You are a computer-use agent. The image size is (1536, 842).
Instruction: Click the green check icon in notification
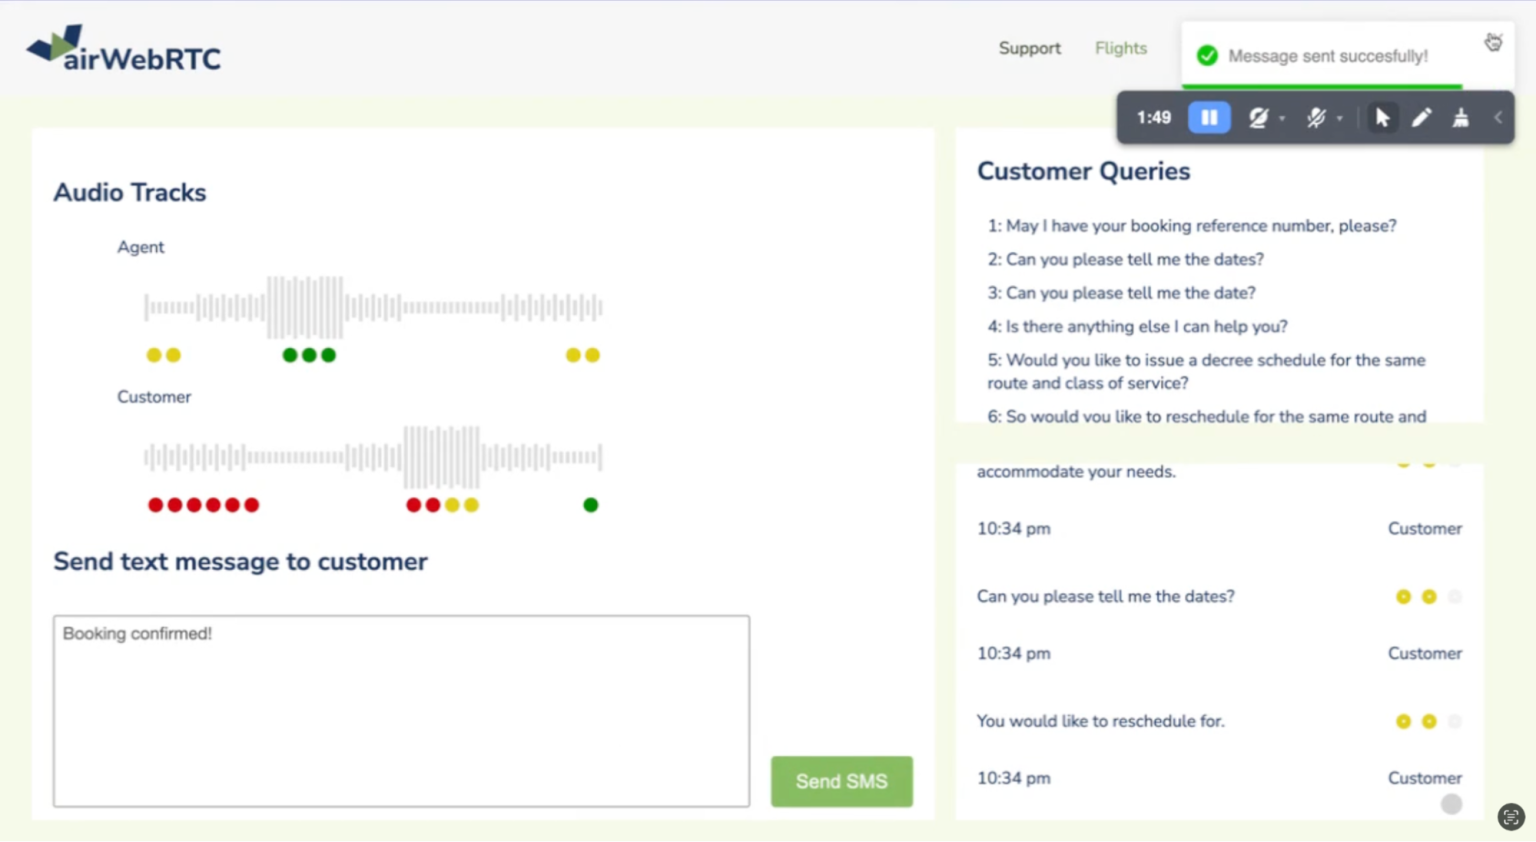click(x=1207, y=56)
